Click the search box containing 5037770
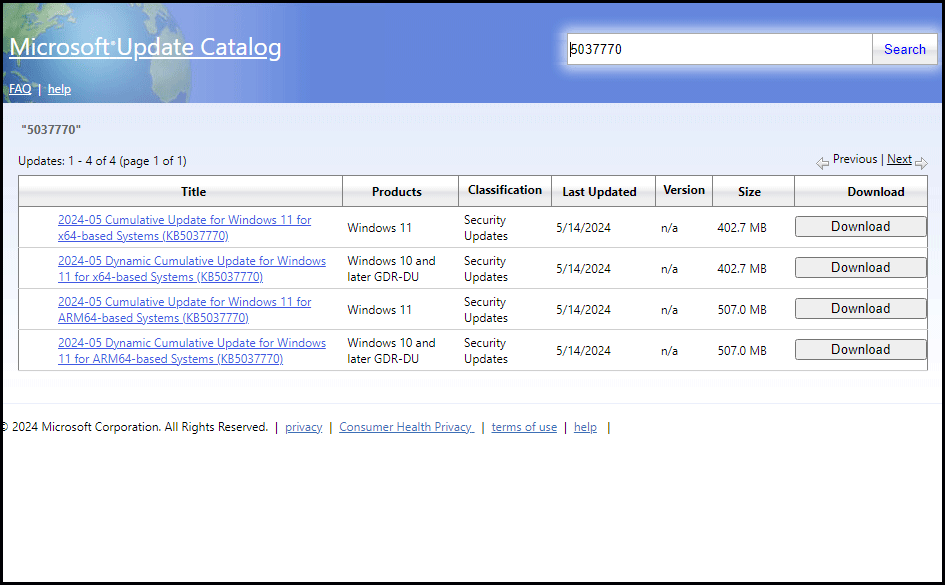Image resolution: width=945 pixels, height=585 pixels. tap(720, 49)
